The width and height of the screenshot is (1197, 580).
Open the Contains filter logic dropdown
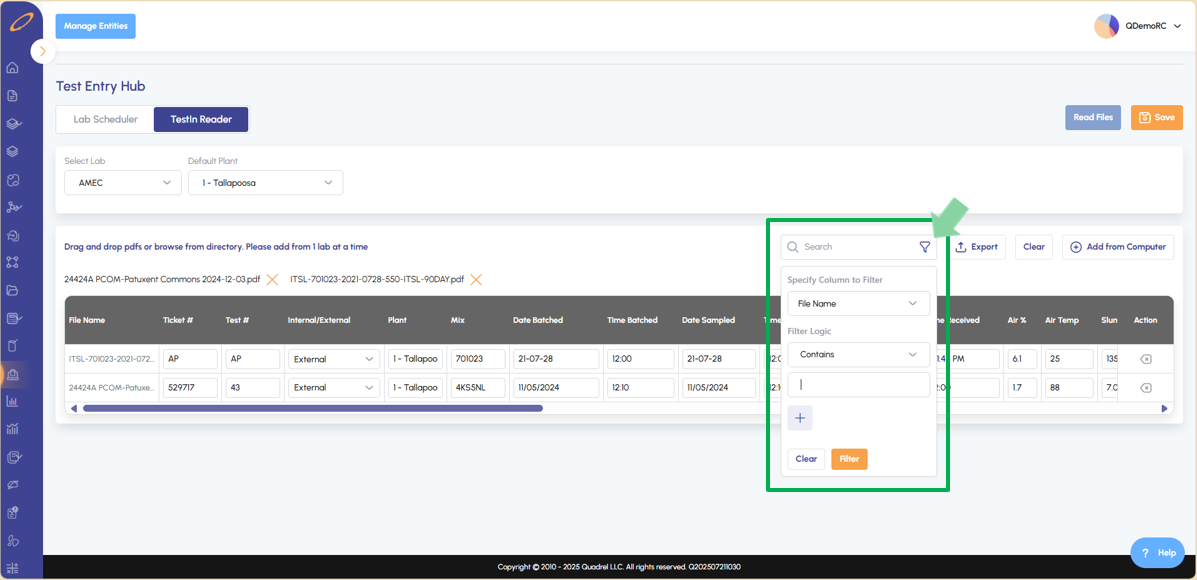pos(858,355)
